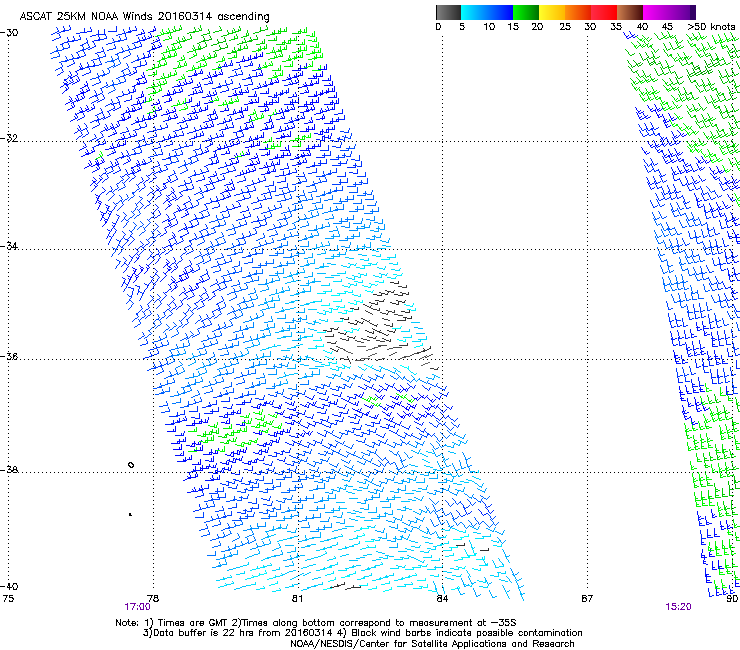
Task: Click the '>50 knots' legend label
Action: [711, 26]
